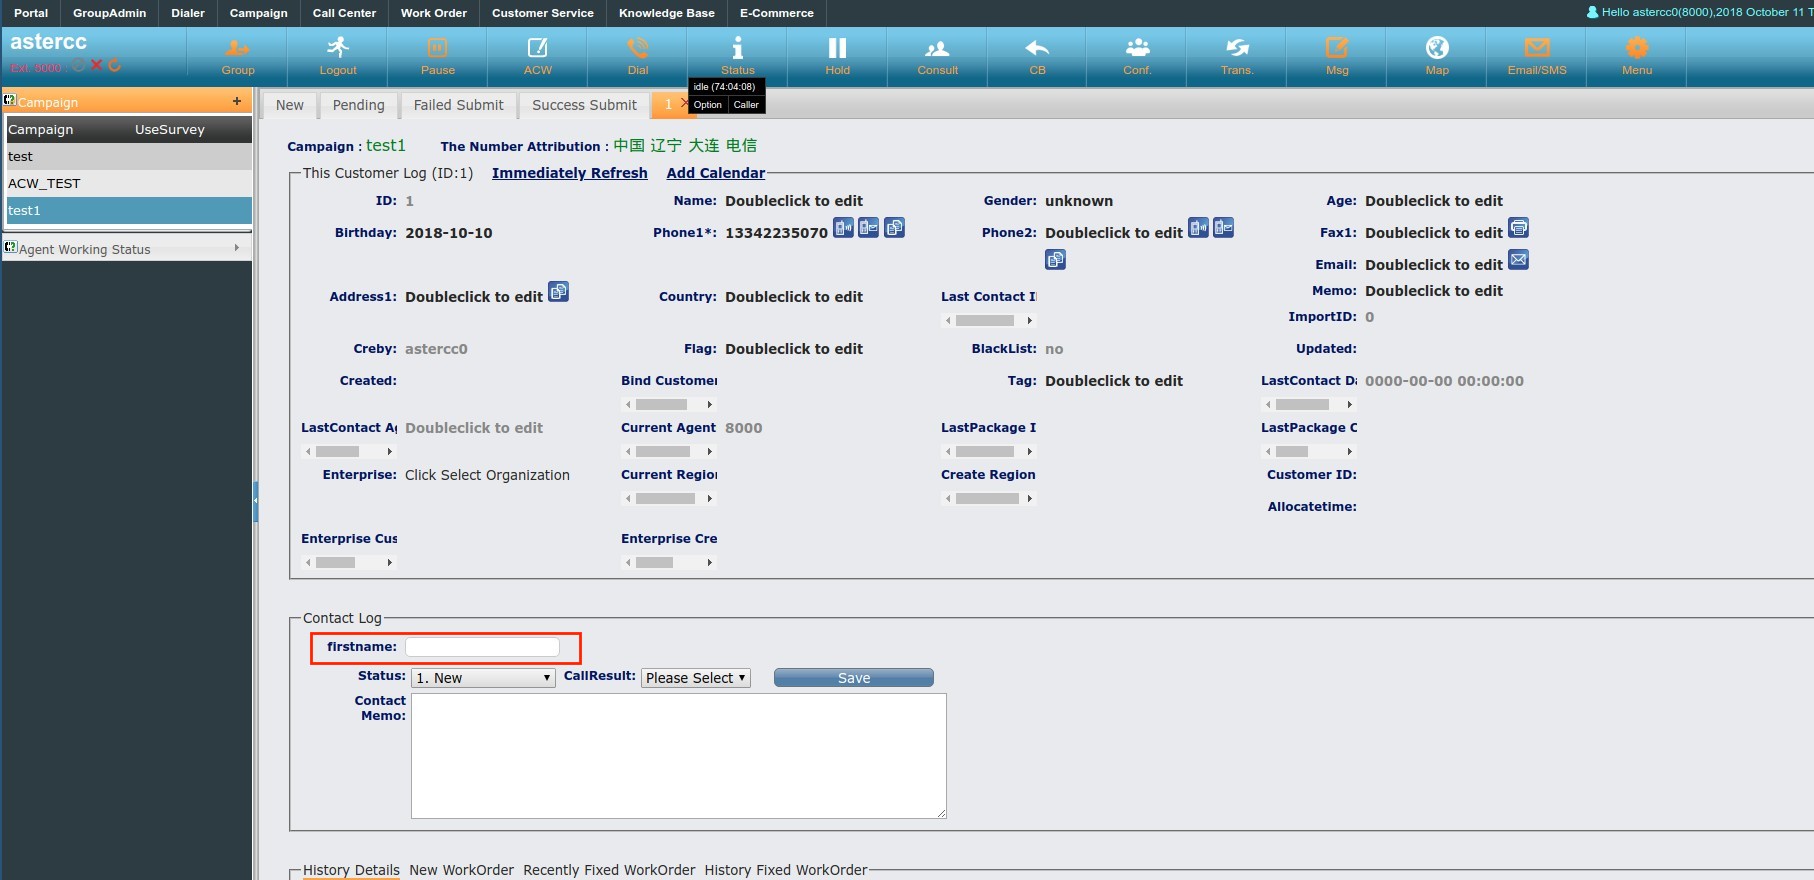
Task: Open the CallResult 'Please Select' dropdown
Action: tap(695, 678)
